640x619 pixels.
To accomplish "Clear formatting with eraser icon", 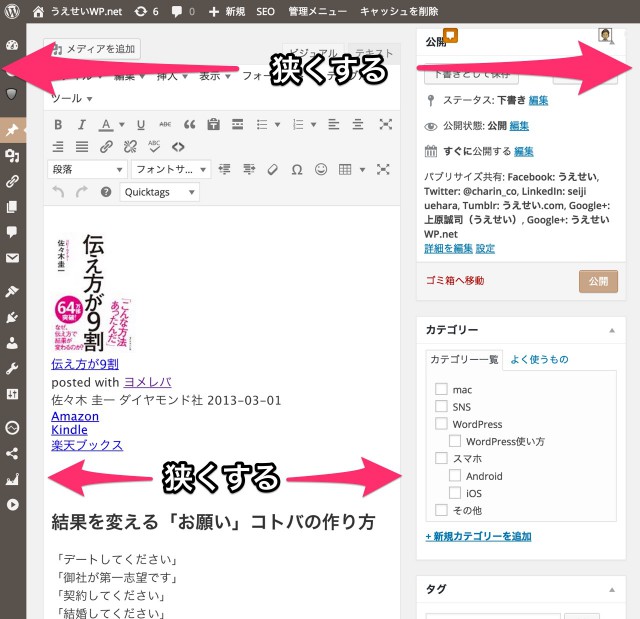I will click(272, 169).
